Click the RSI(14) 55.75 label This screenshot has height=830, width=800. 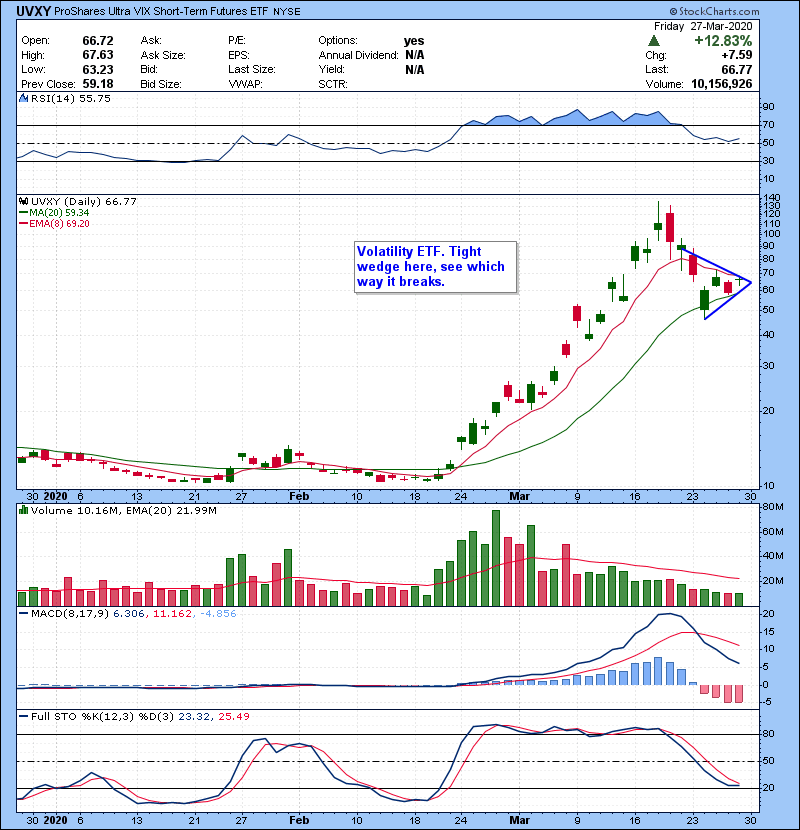tap(71, 98)
